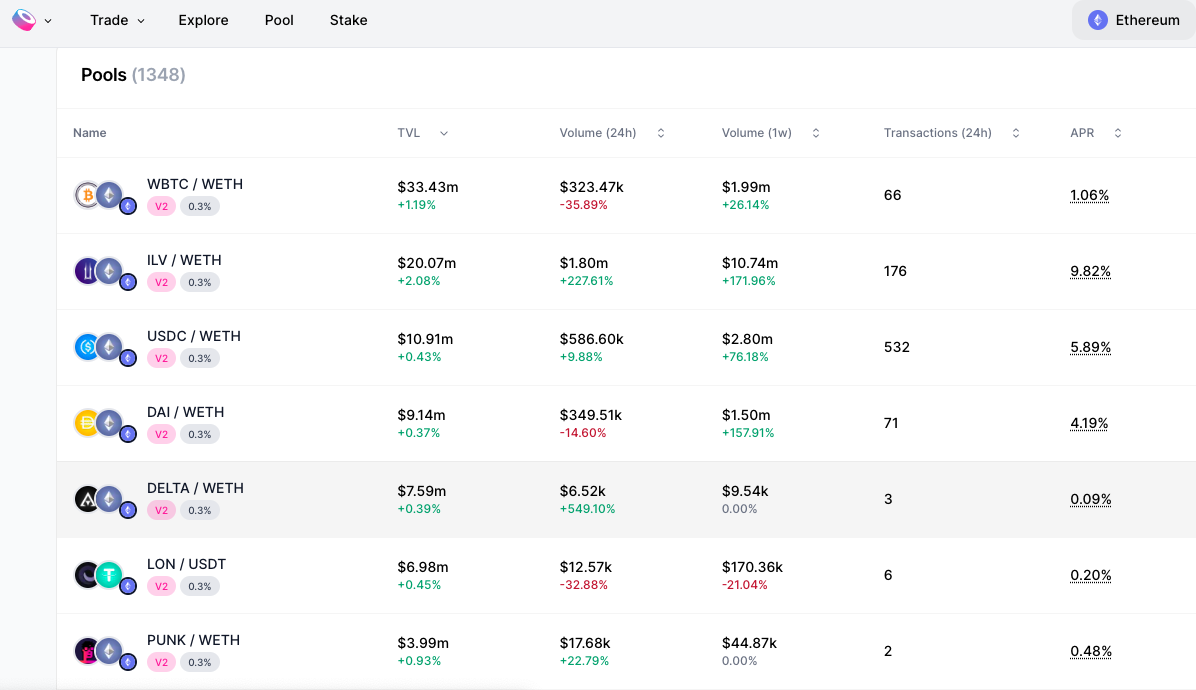Expand the chevron beside the Sushi logo
The height and width of the screenshot is (690, 1196).
point(48,21)
